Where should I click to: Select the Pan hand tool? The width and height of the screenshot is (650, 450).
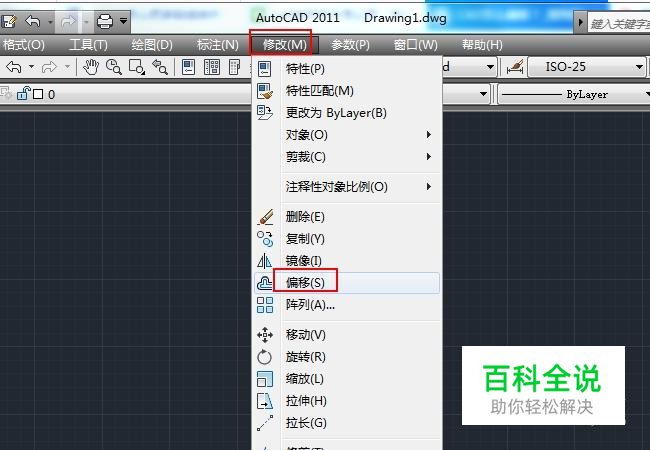tap(90, 67)
